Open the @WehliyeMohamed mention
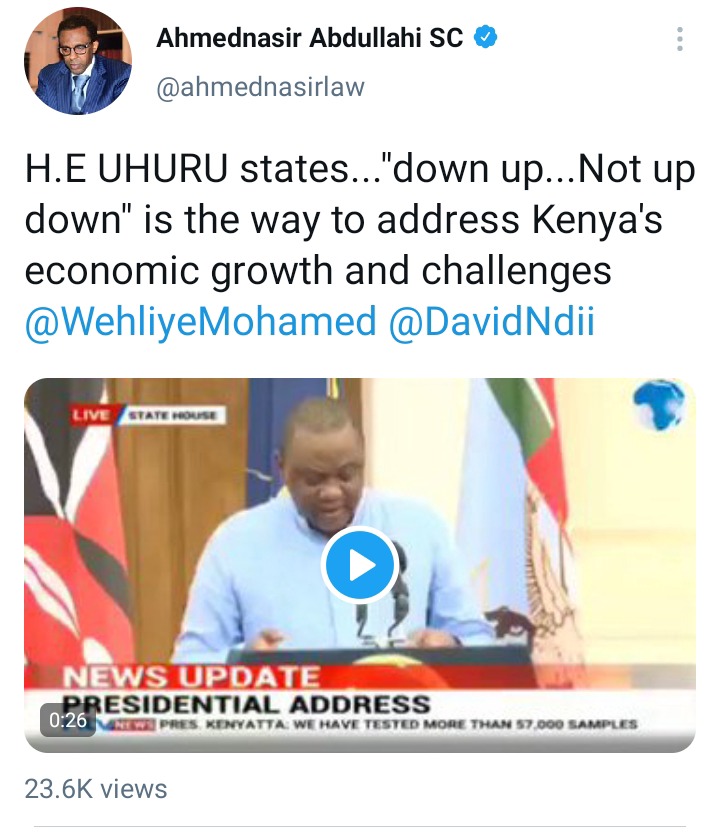 201,322
